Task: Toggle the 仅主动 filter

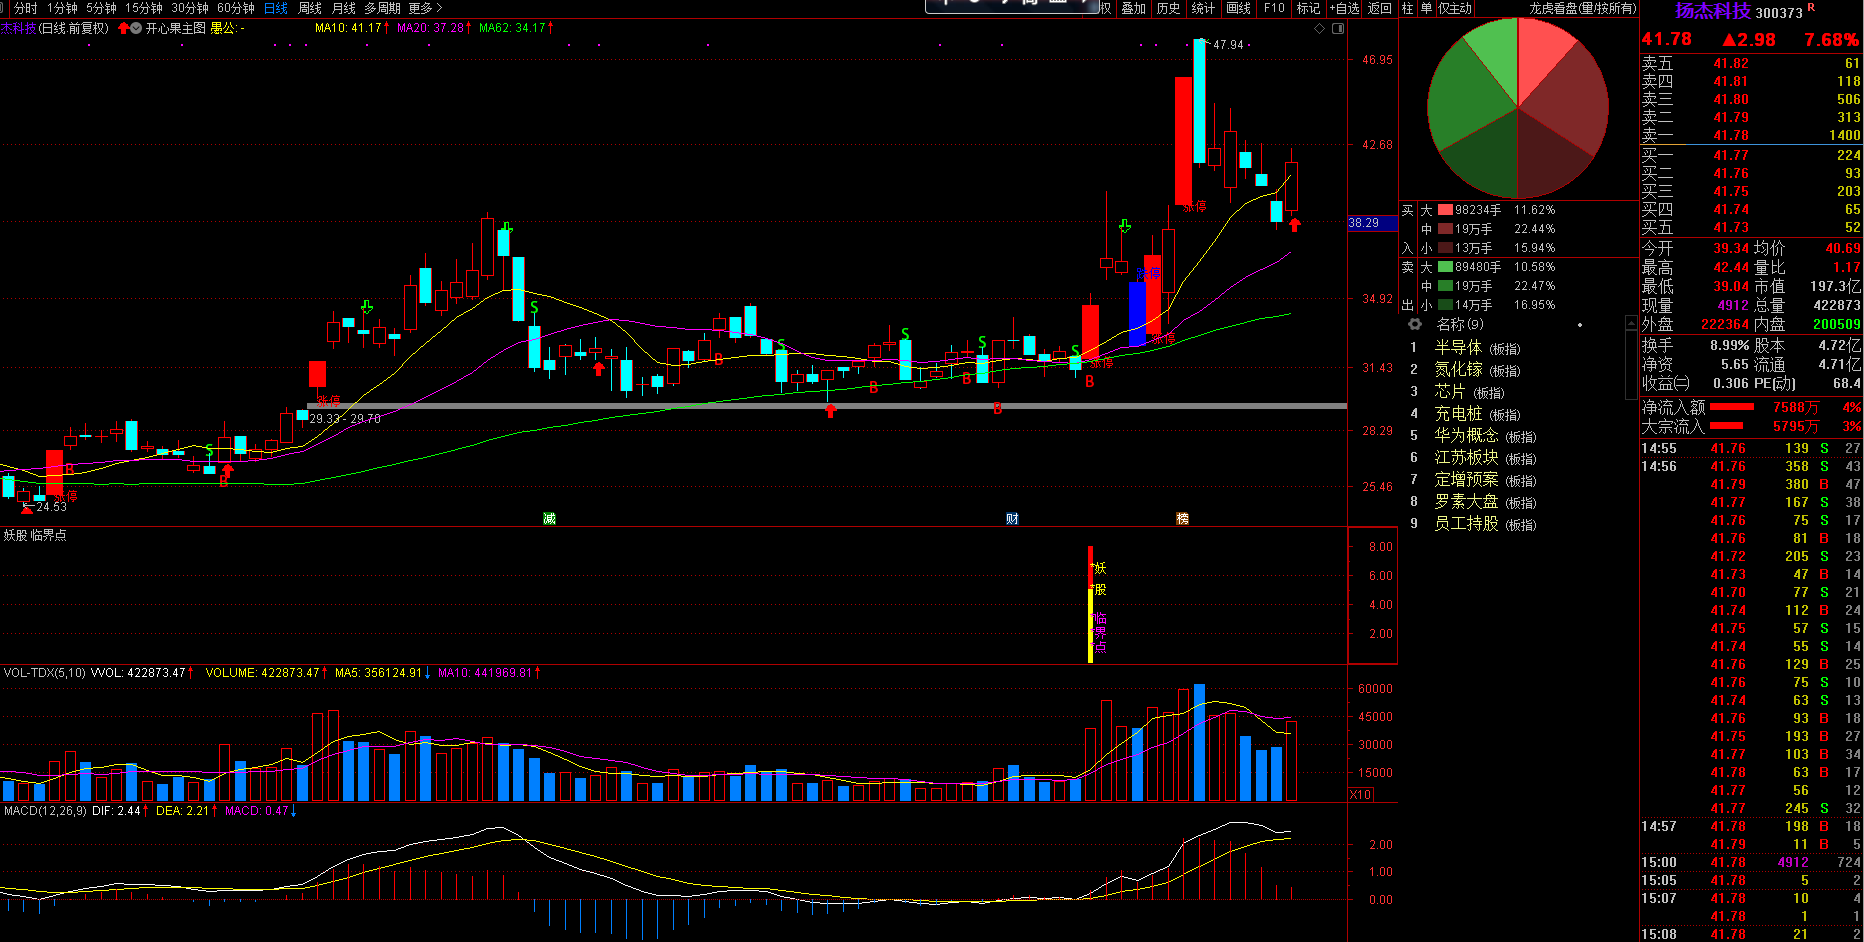Action: [1455, 8]
